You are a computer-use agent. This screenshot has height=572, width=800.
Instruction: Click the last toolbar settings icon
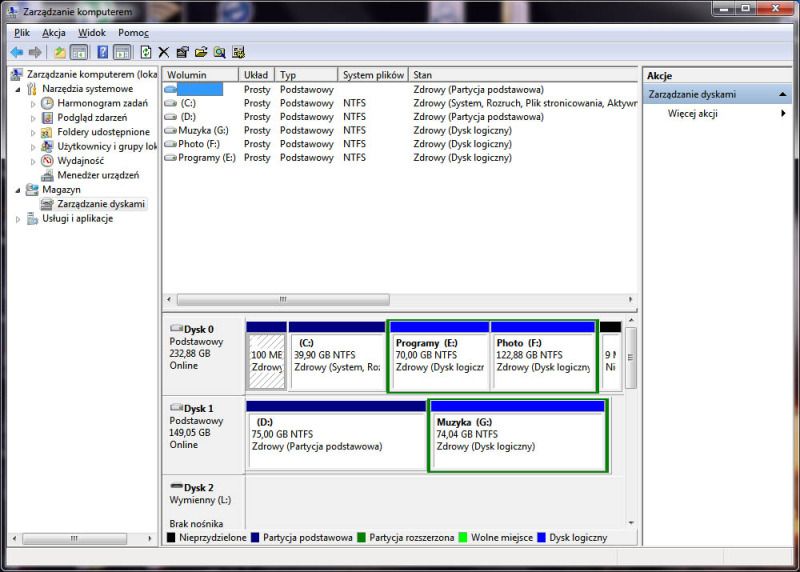tap(238, 52)
